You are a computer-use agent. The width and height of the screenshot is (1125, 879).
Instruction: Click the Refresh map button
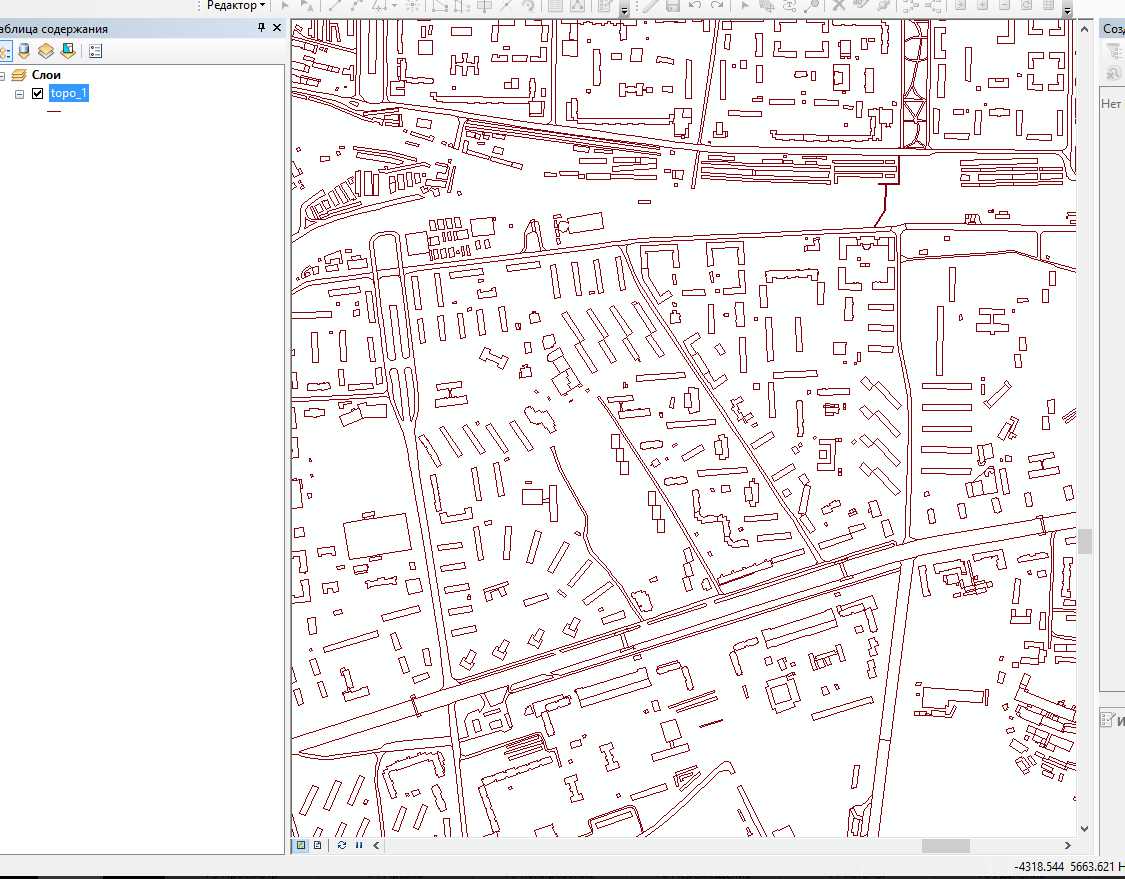pyautogui.click(x=342, y=846)
